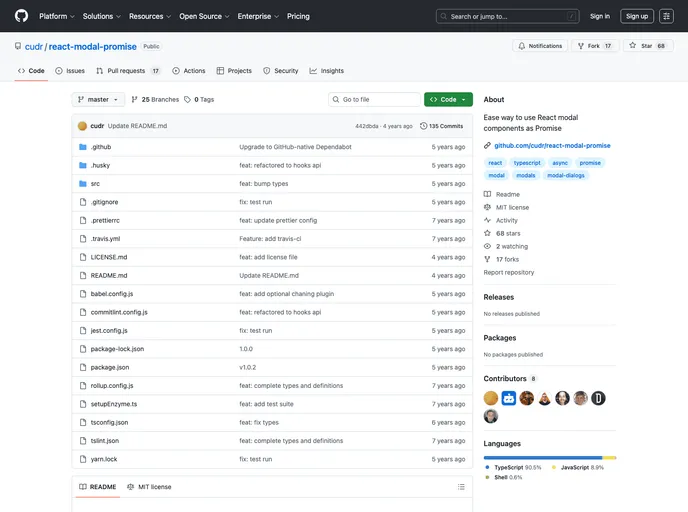Switch to the Pull requests tab

coord(128,71)
